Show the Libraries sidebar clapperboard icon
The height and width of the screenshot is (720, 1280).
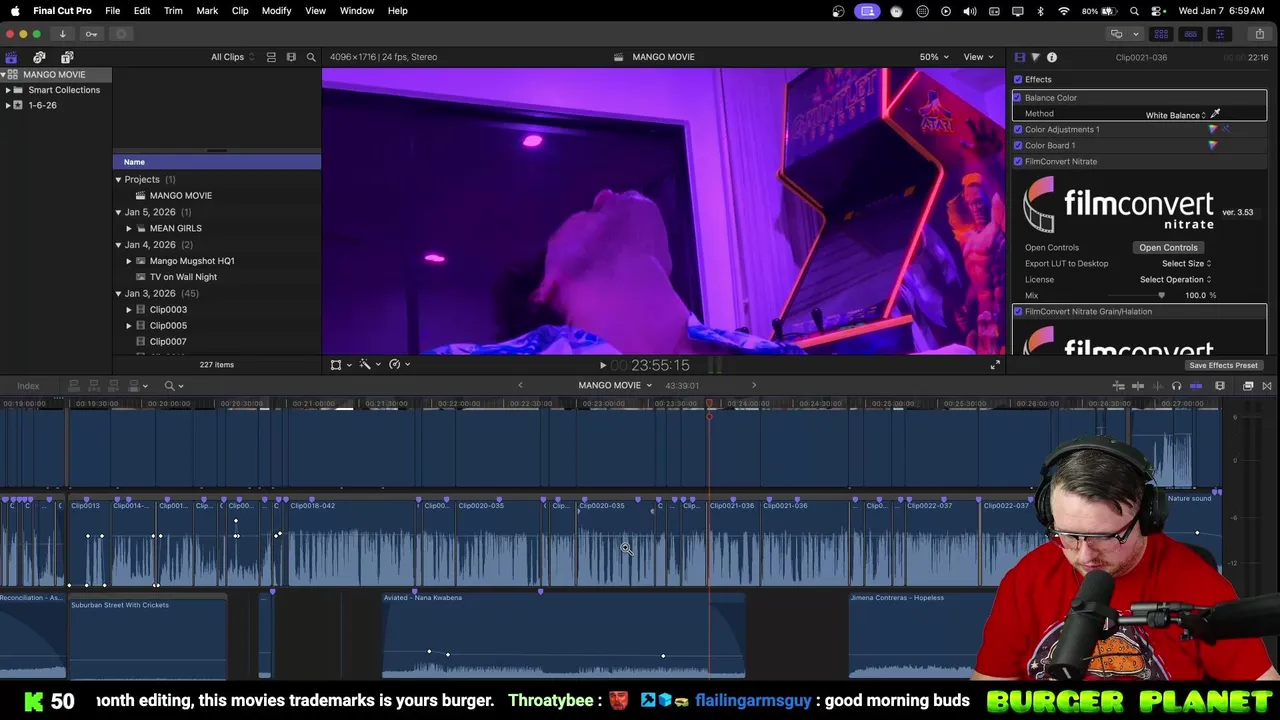11,57
